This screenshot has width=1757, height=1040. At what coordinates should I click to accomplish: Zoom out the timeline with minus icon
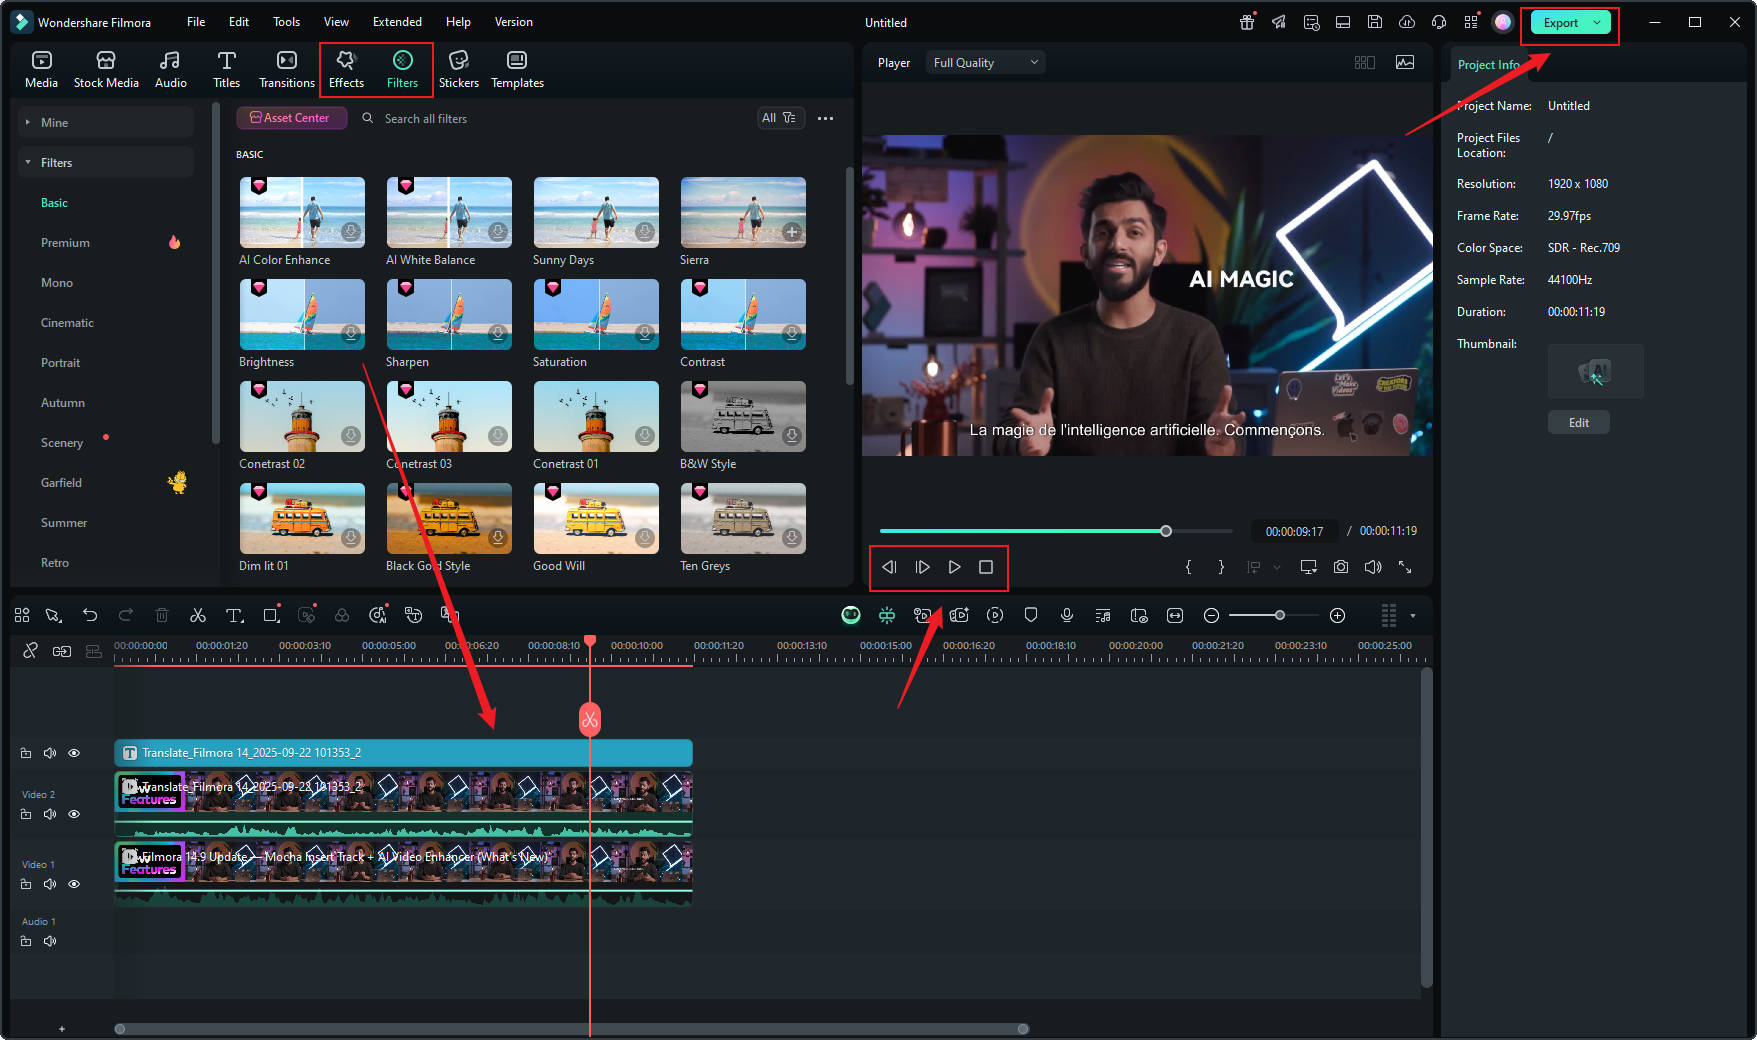pos(1211,615)
